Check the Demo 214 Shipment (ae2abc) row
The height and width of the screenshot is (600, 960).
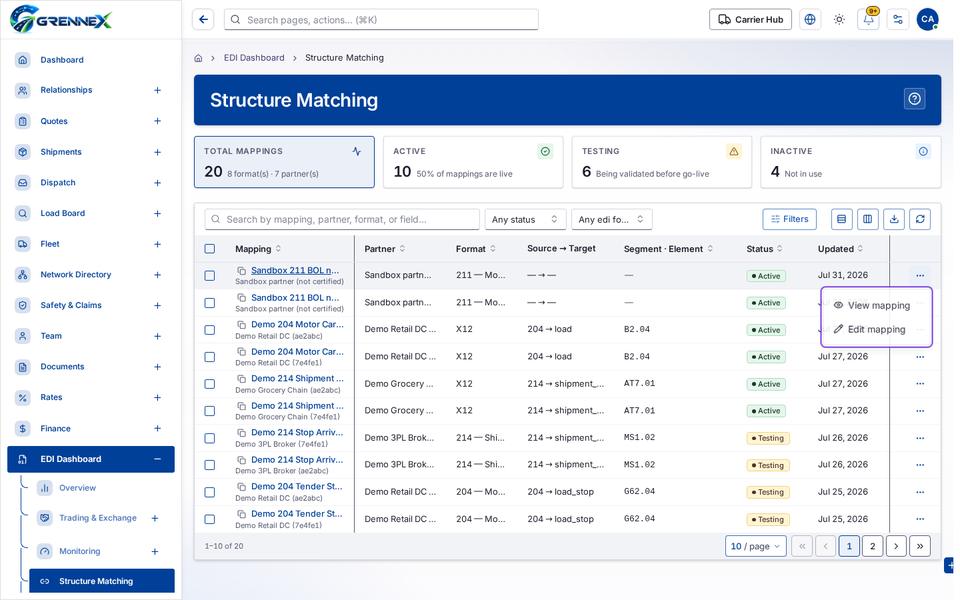click(x=209, y=384)
